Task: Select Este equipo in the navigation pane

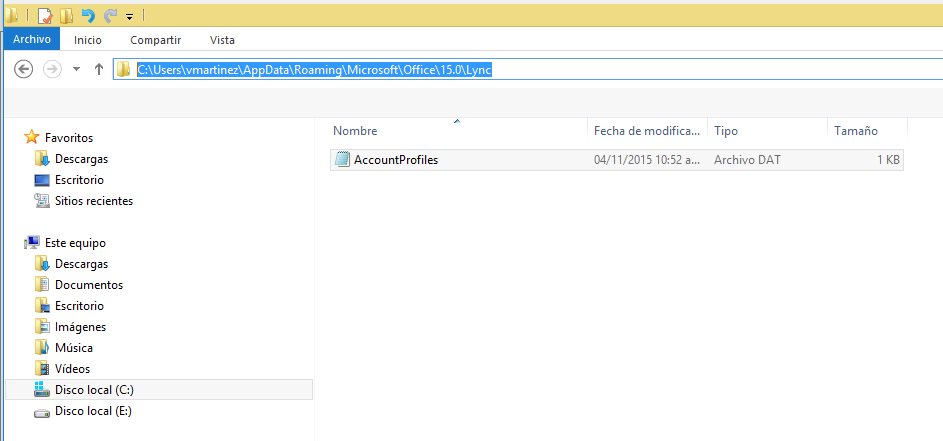Action: point(75,243)
